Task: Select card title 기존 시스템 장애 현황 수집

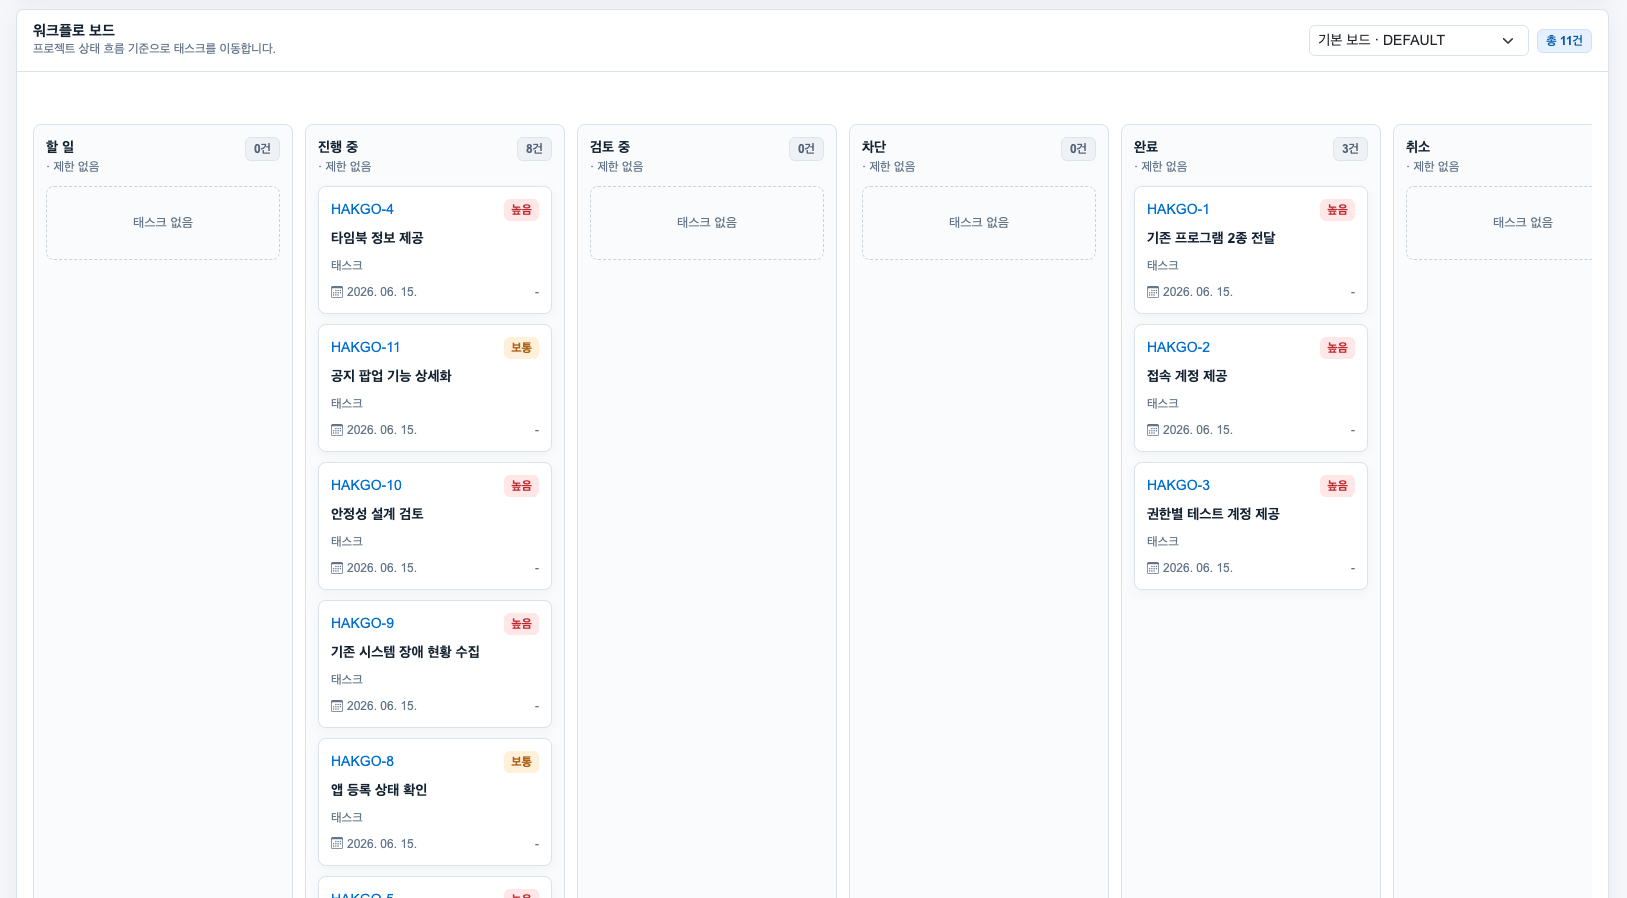Action: (405, 652)
